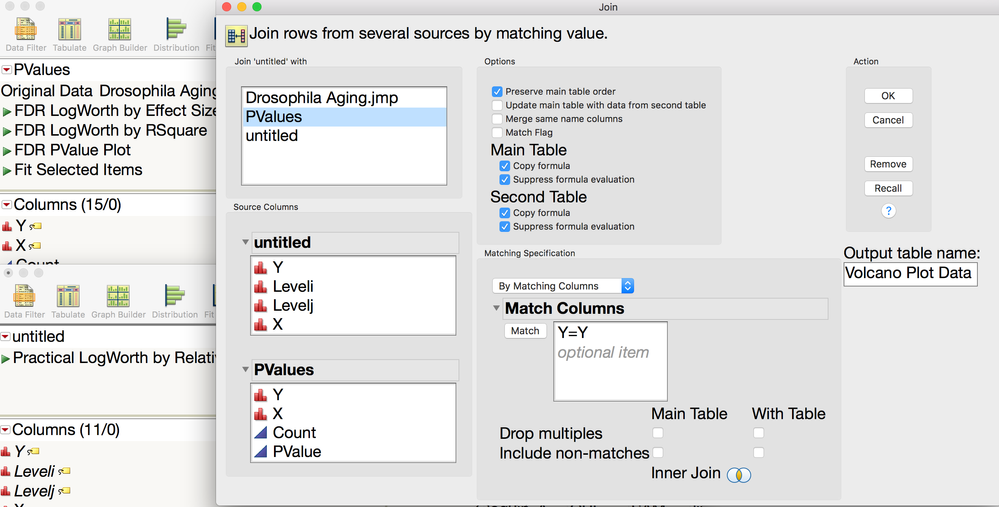
Task: Open Columns (11/0) red triangle menu
Action: click(x=5, y=431)
